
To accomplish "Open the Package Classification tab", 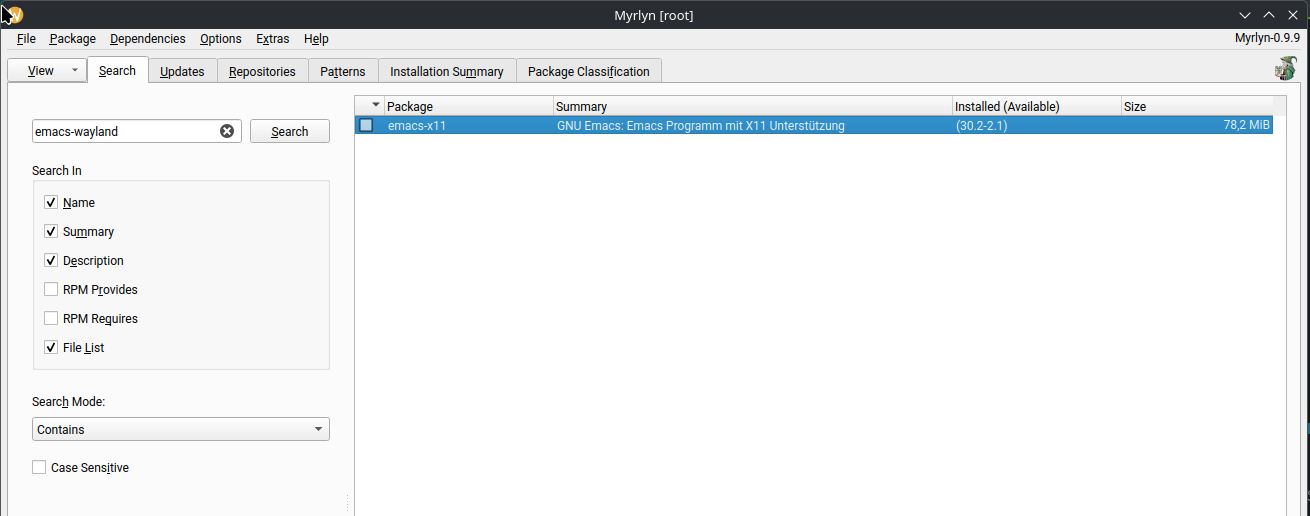I will click(588, 71).
